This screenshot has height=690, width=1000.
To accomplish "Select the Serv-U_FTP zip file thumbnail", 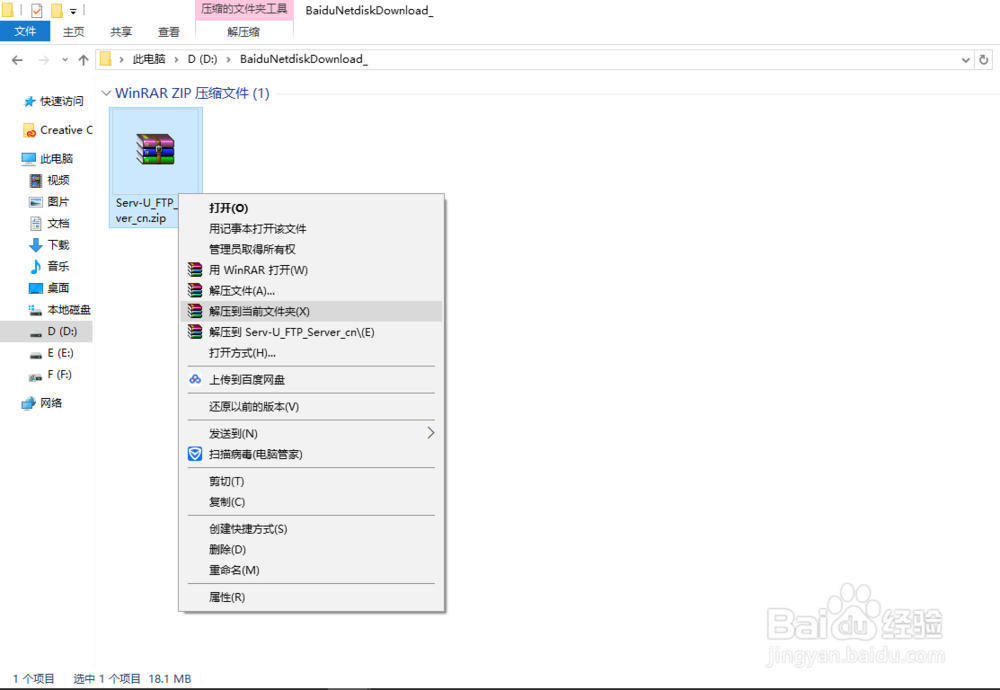I will 155,150.
